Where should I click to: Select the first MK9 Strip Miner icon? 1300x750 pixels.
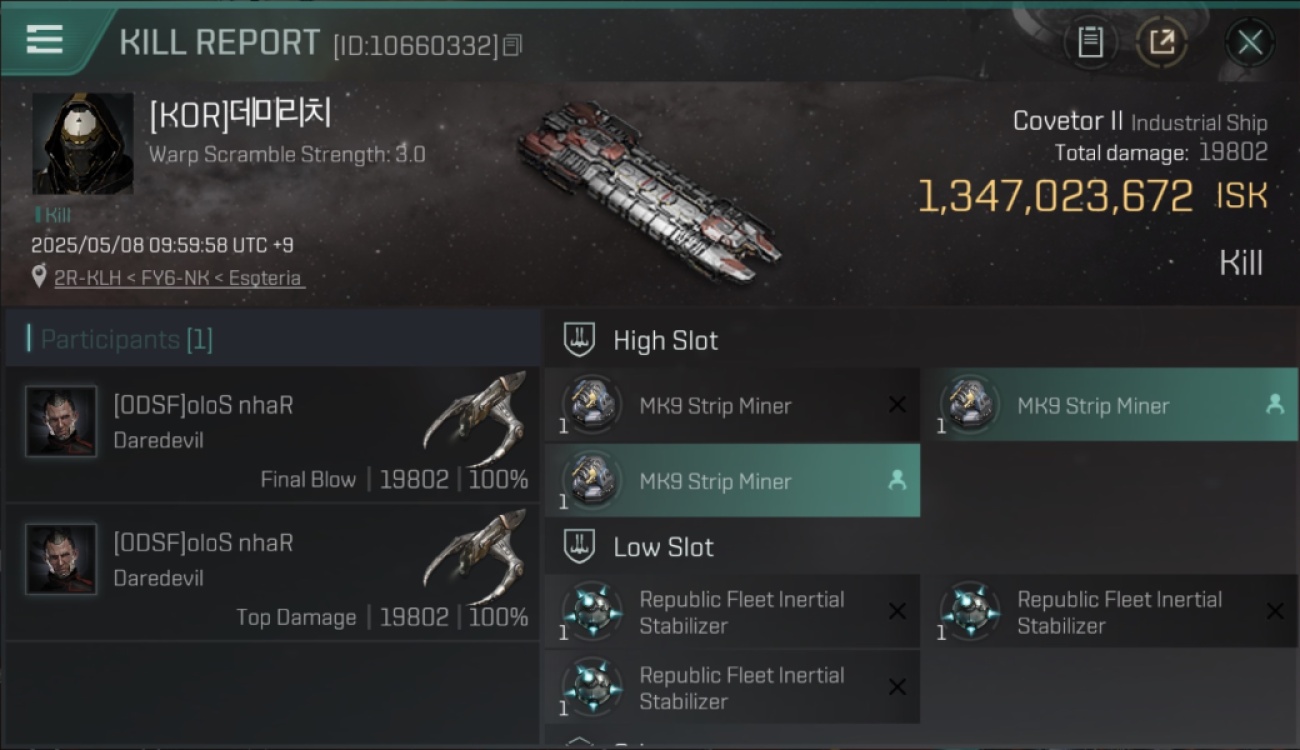(591, 405)
